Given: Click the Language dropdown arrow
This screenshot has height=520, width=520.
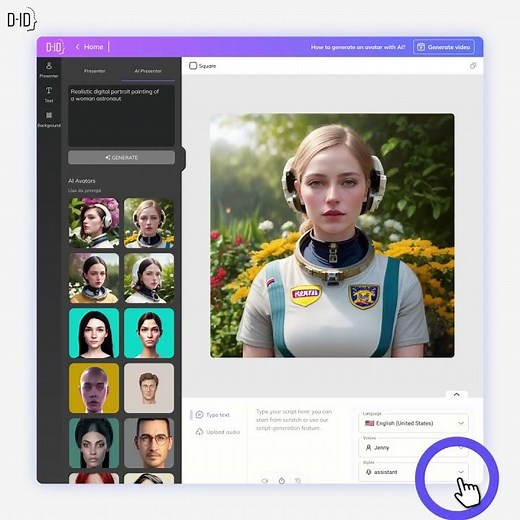Looking at the screenshot, I should [461, 423].
